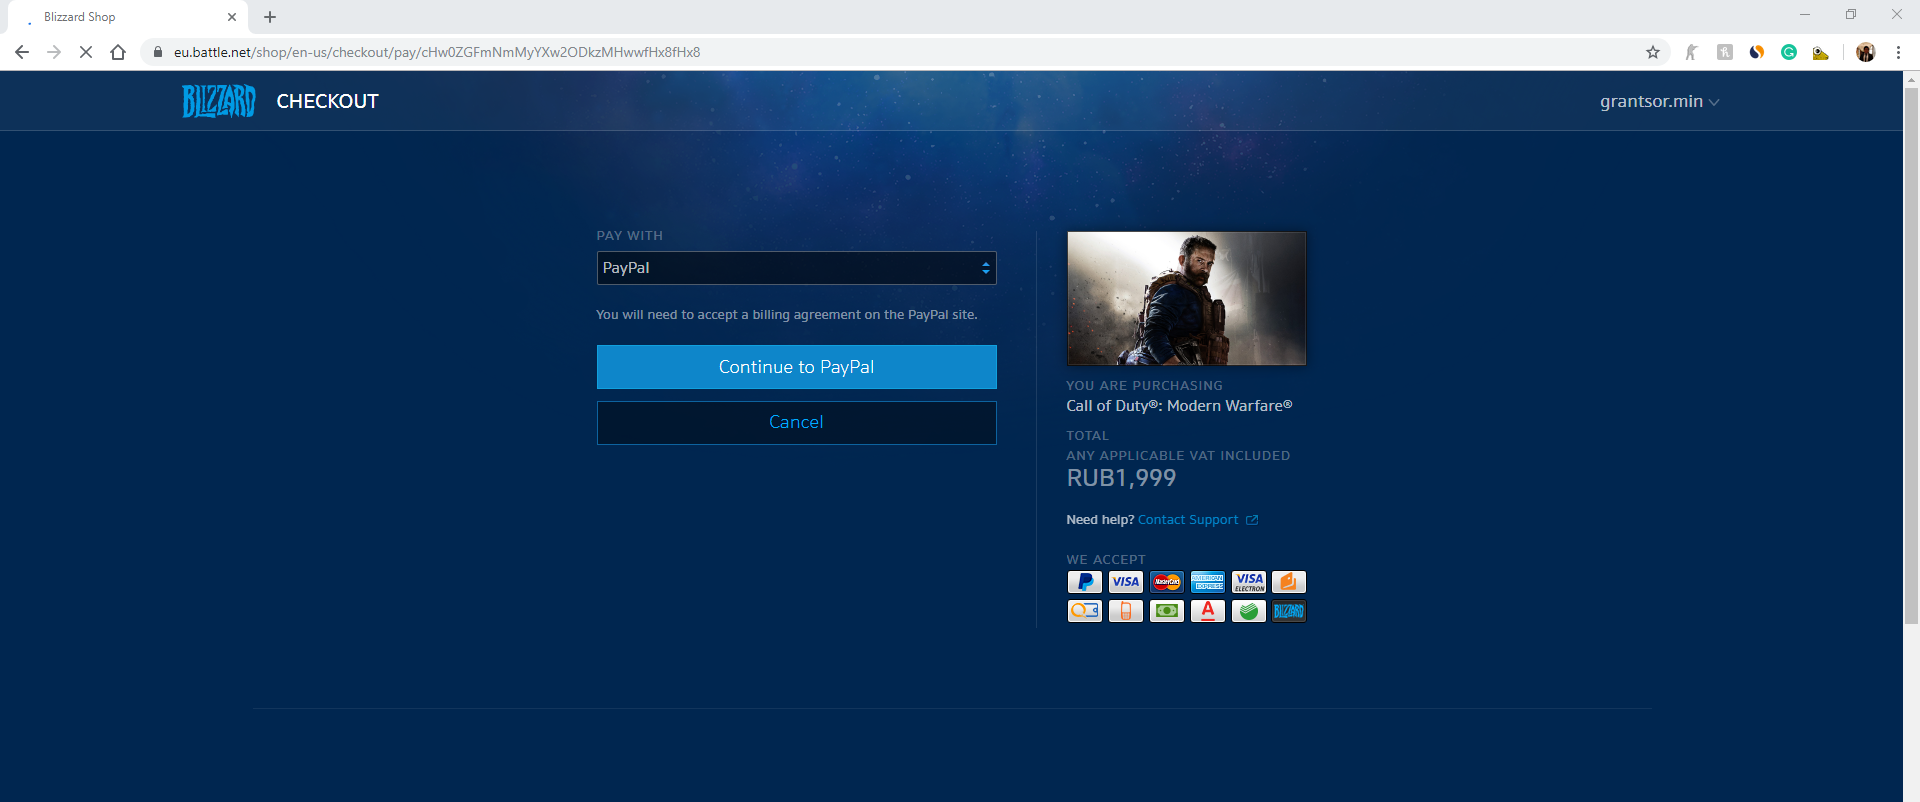Screen dimensions: 1920x802
Task: Click the external link icon beside Contact Support
Action: pyautogui.click(x=1252, y=520)
